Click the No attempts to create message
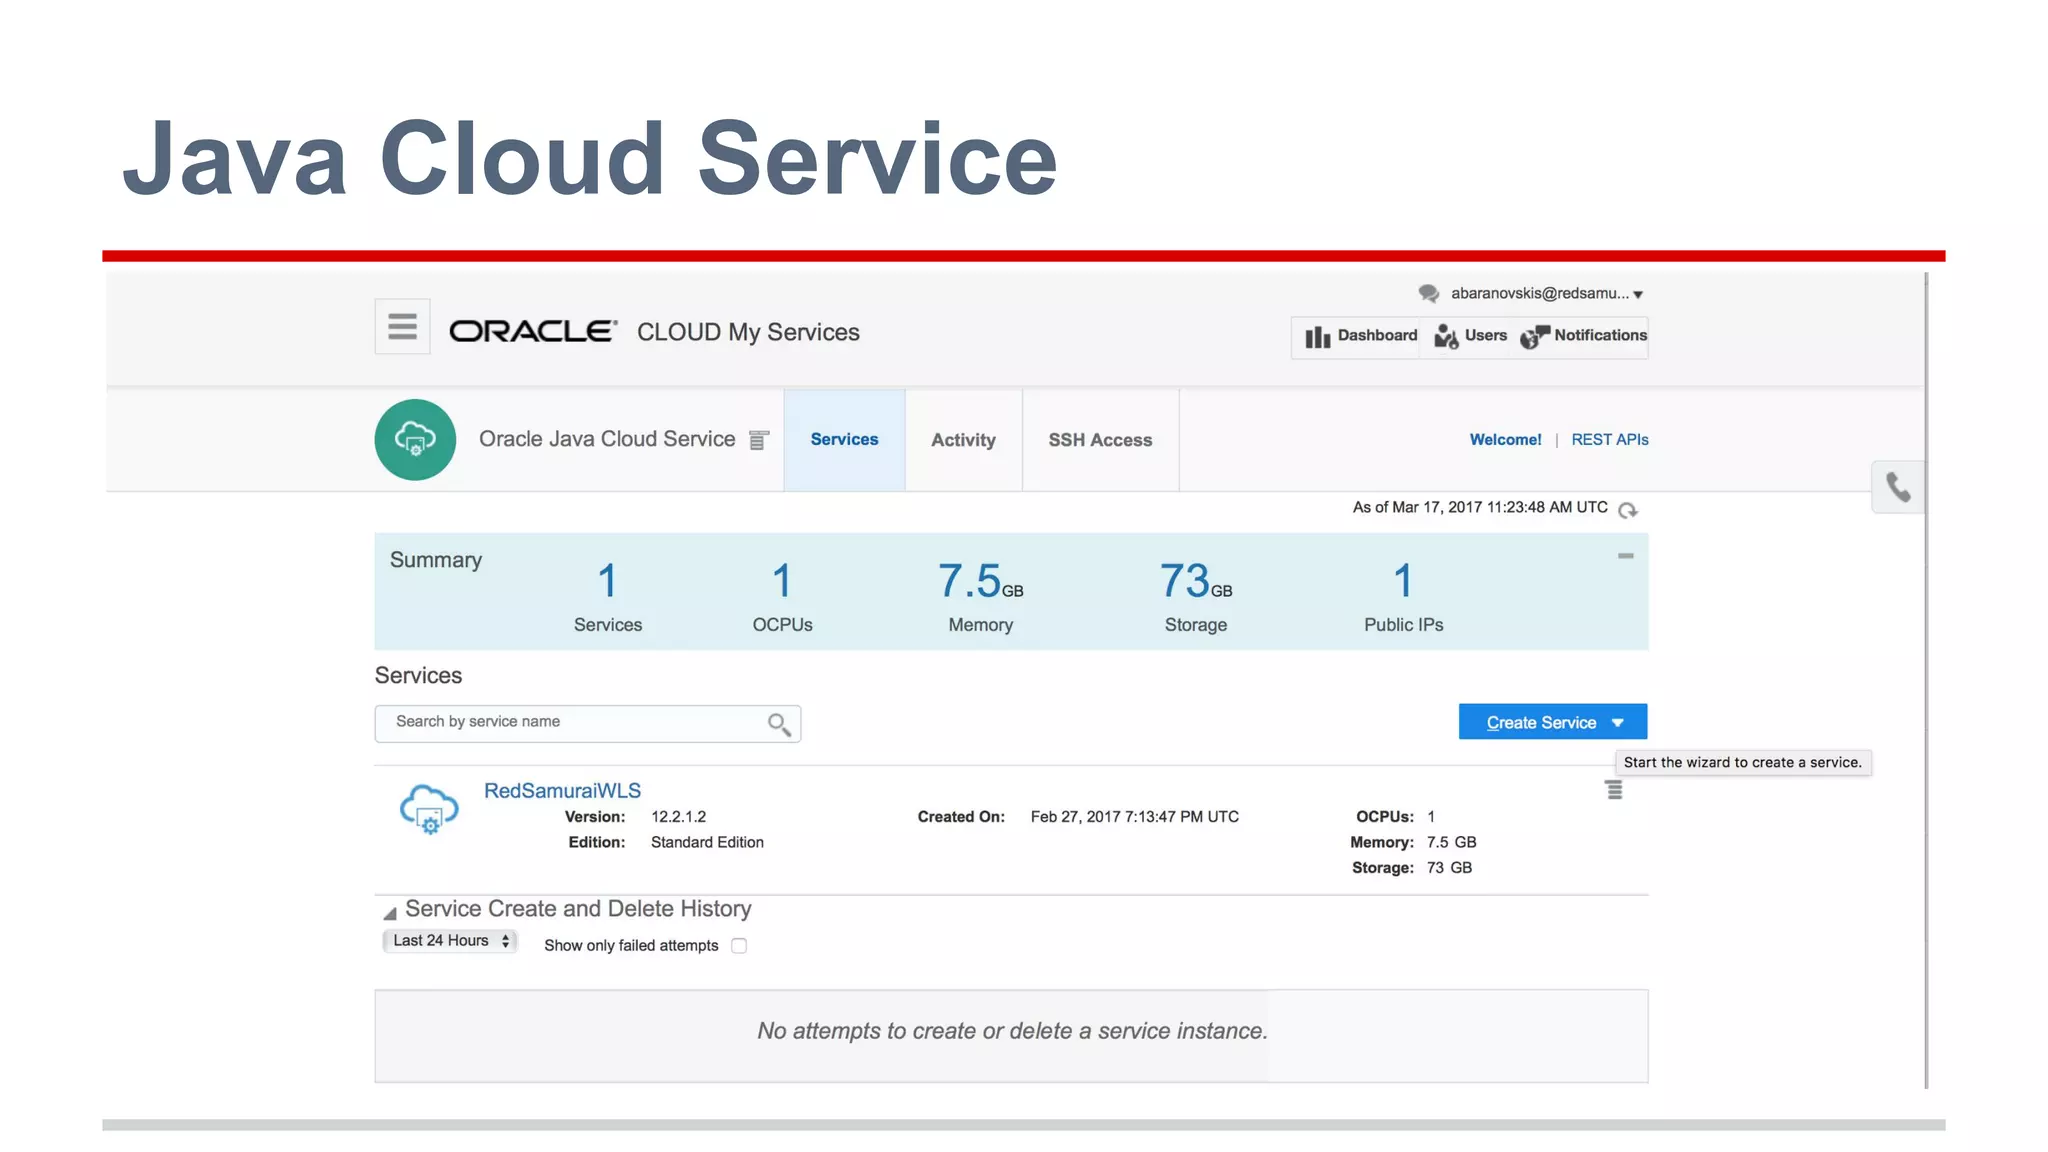 point(1012,1031)
